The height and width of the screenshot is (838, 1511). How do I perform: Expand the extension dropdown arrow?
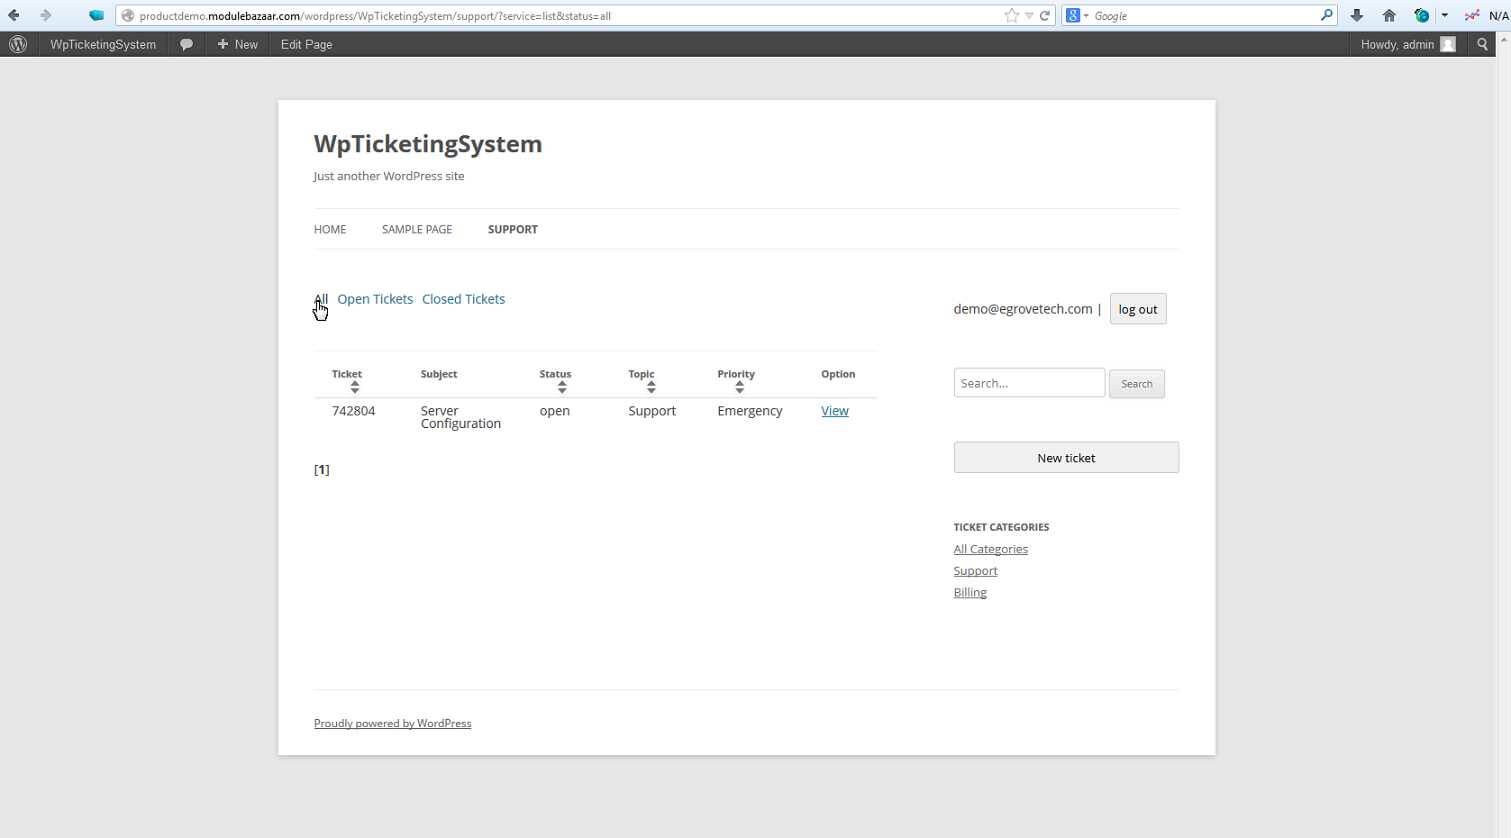1444,16
